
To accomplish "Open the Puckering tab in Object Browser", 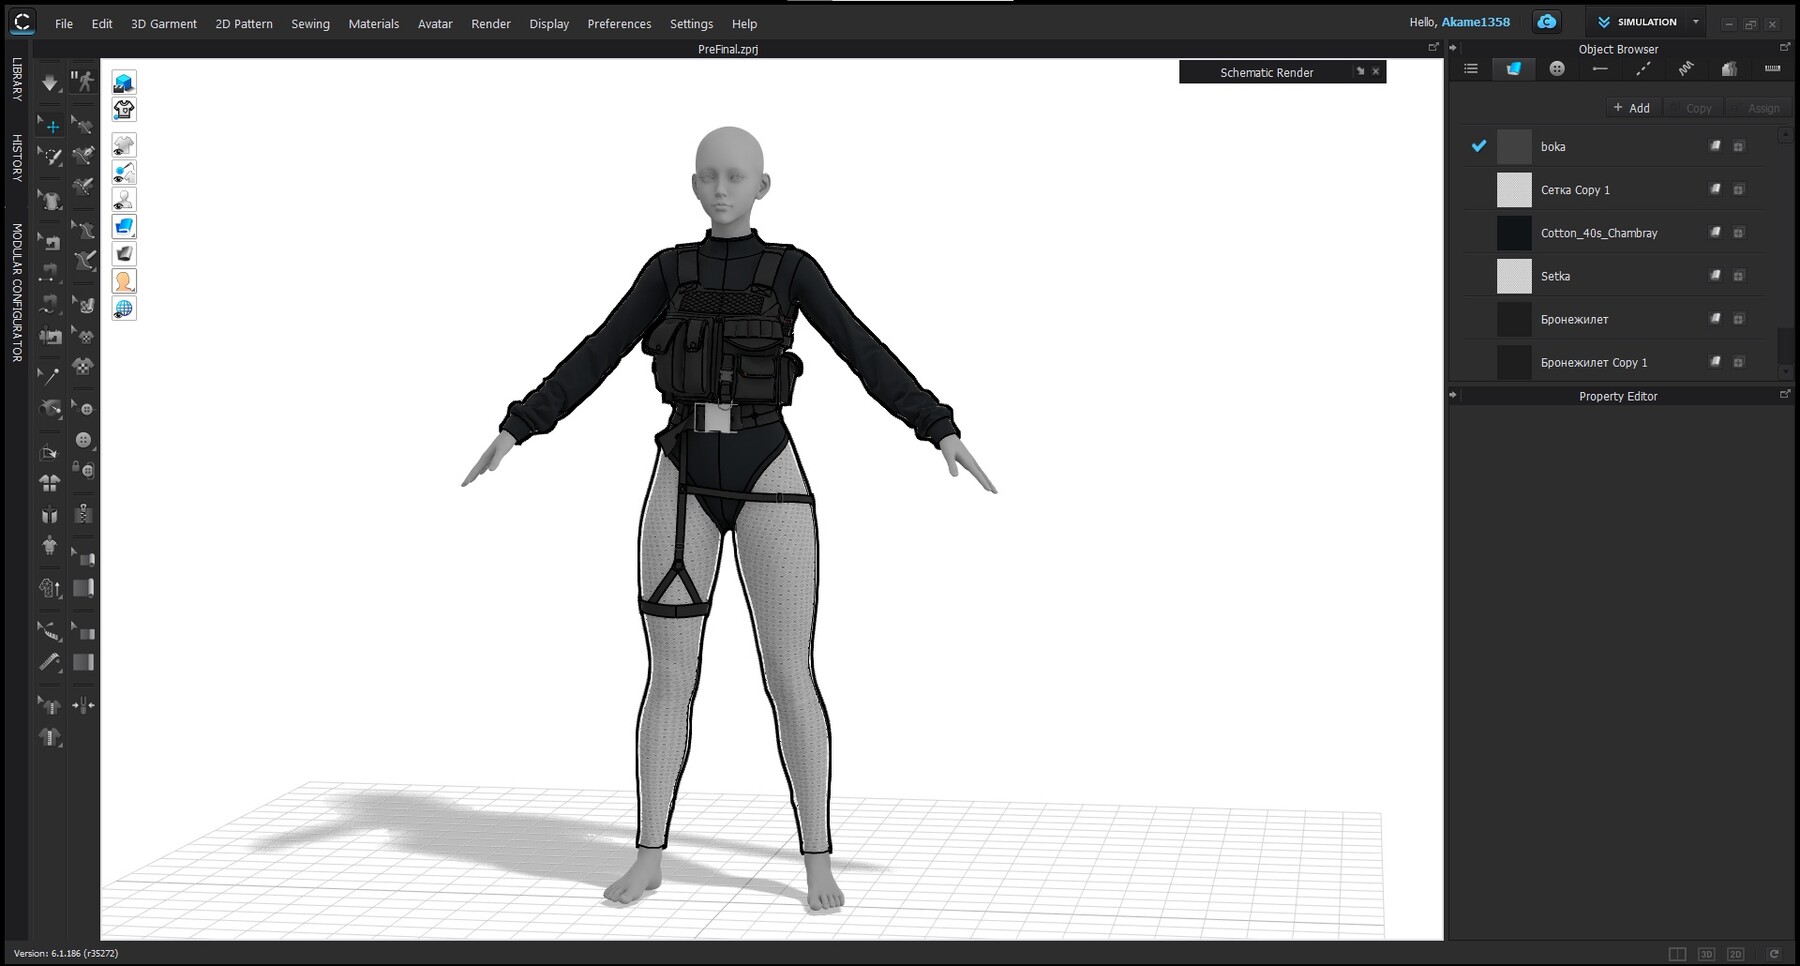I will click(1686, 69).
